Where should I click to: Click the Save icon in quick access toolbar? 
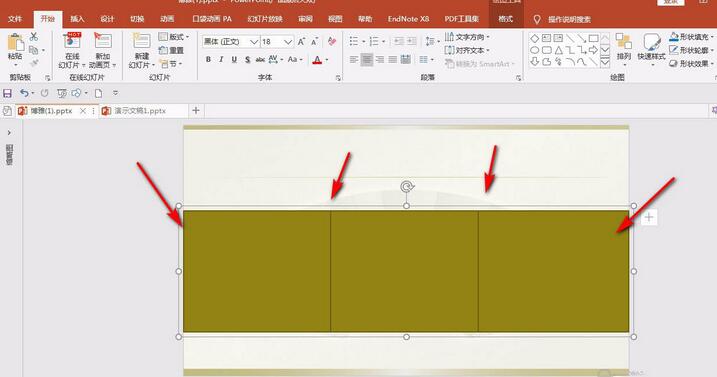click(x=7, y=93)
